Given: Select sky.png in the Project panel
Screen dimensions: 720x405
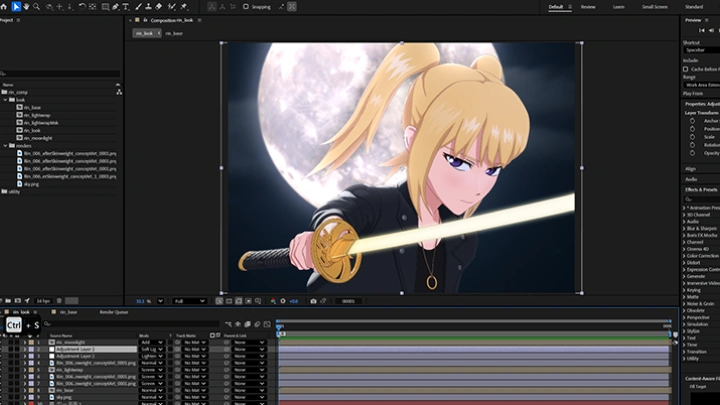Looking at the screenshot, I should coord(31,184).
